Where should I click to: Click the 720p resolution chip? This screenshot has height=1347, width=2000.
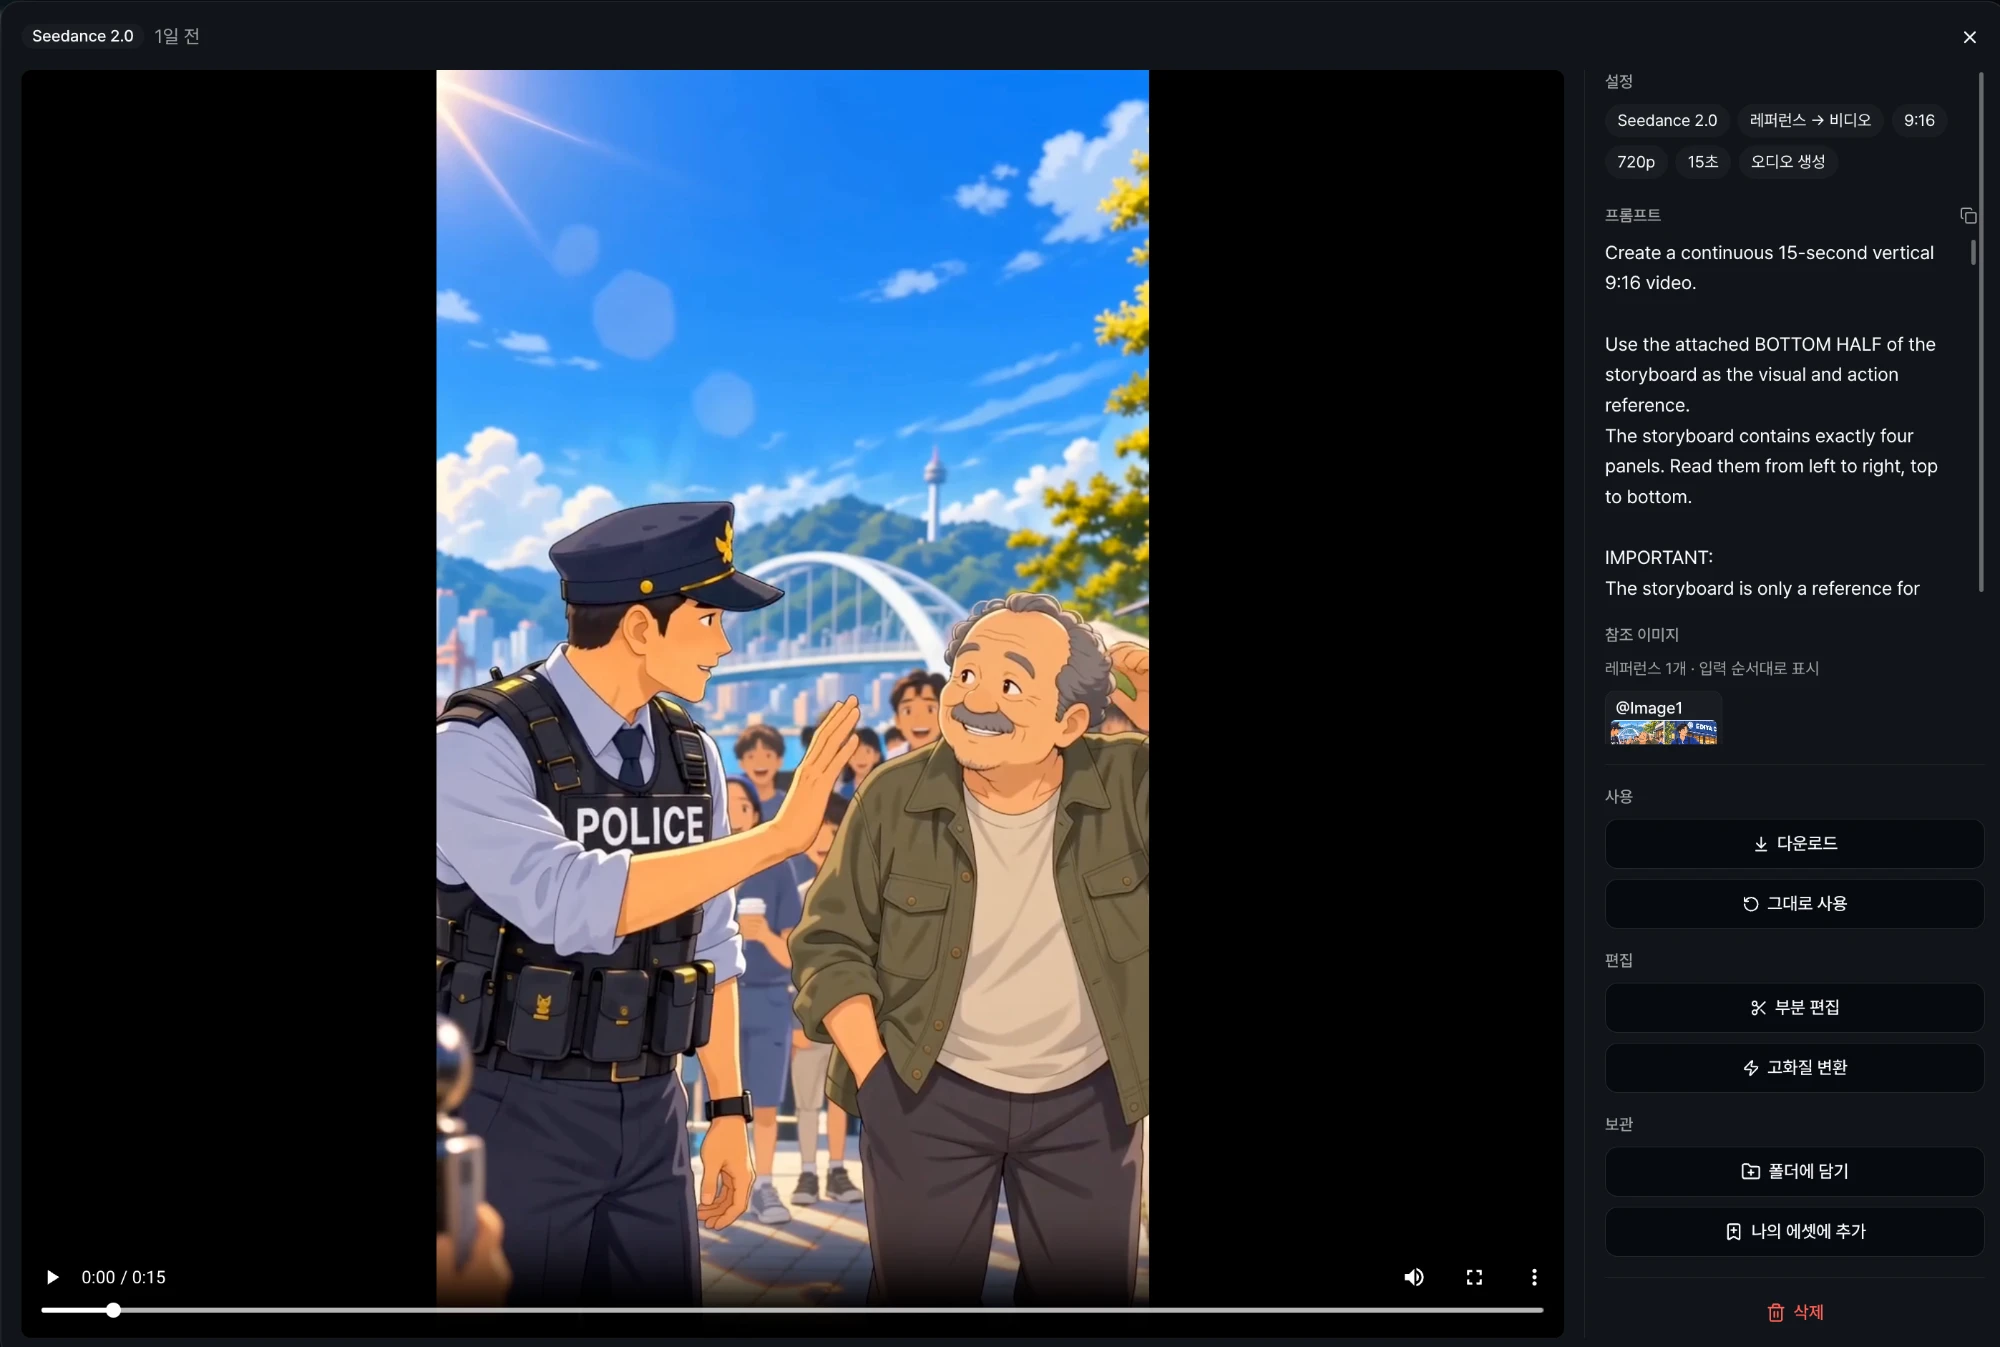[1636, 162]
